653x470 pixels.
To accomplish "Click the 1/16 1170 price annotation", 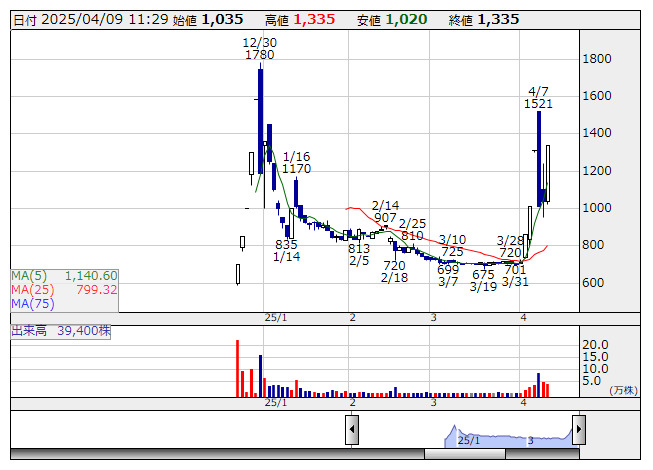I will (x=296, y=163).
